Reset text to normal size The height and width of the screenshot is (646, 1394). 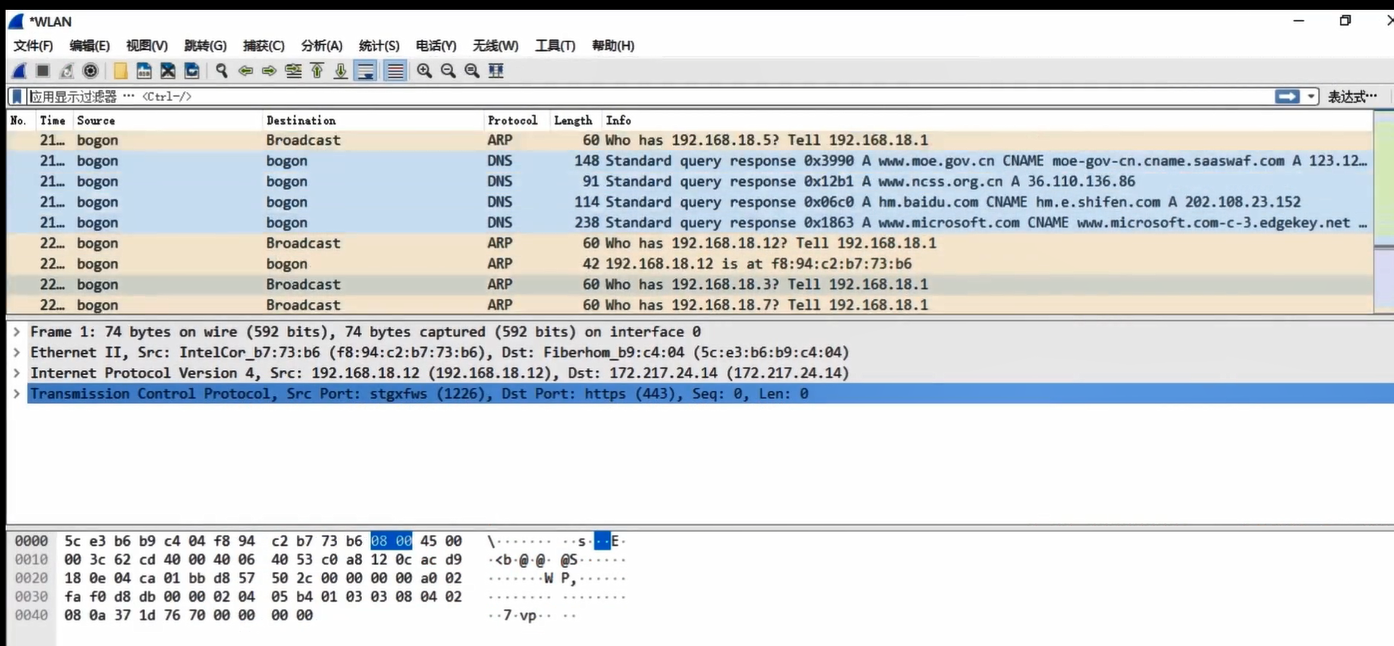click(472, 71)
